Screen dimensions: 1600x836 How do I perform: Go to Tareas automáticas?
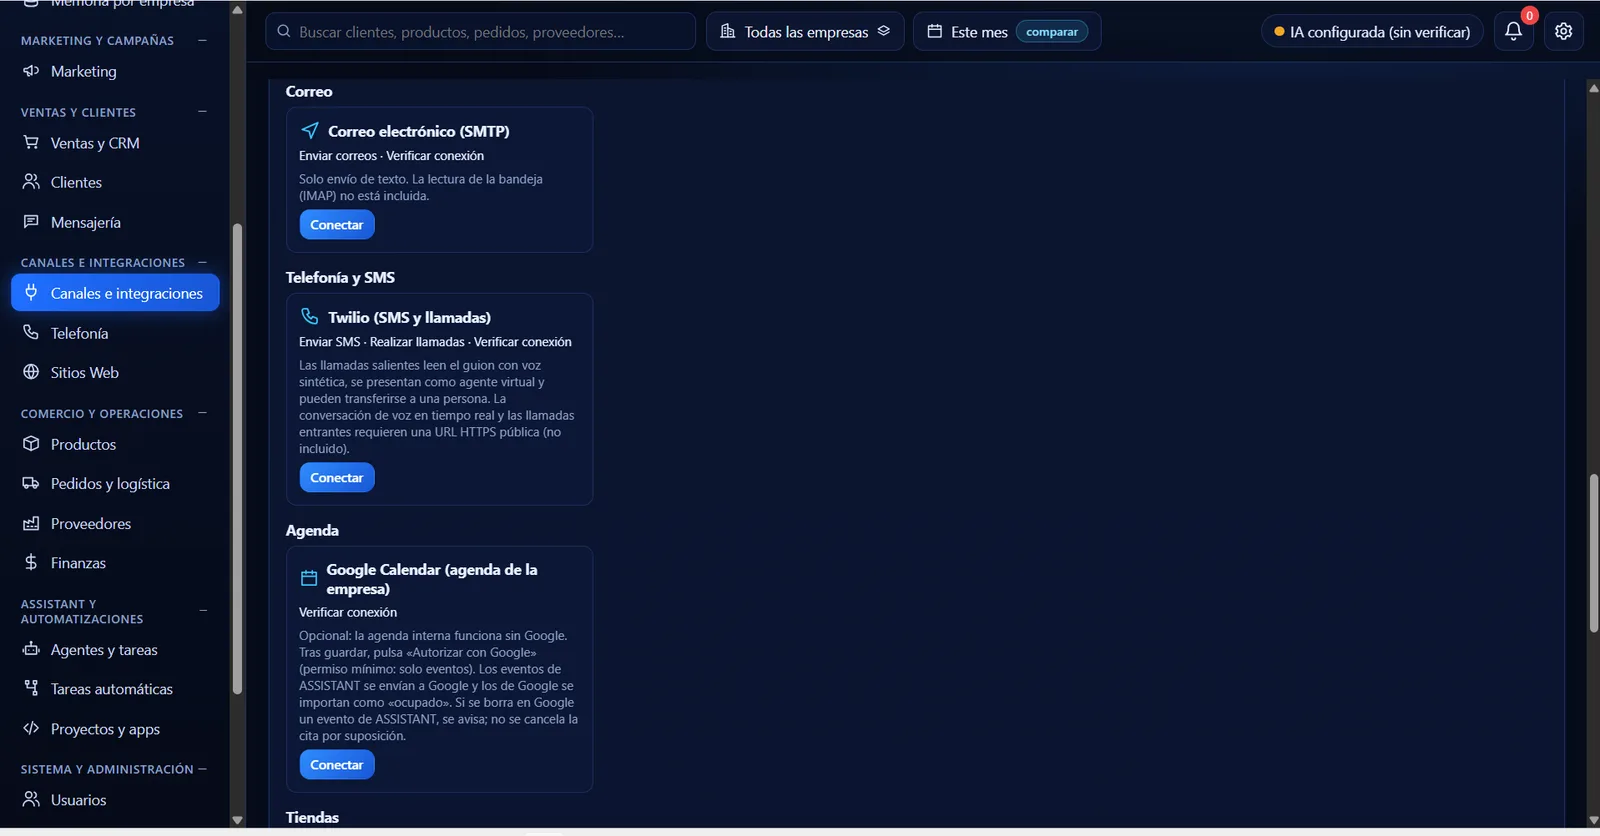pos(115,689)
